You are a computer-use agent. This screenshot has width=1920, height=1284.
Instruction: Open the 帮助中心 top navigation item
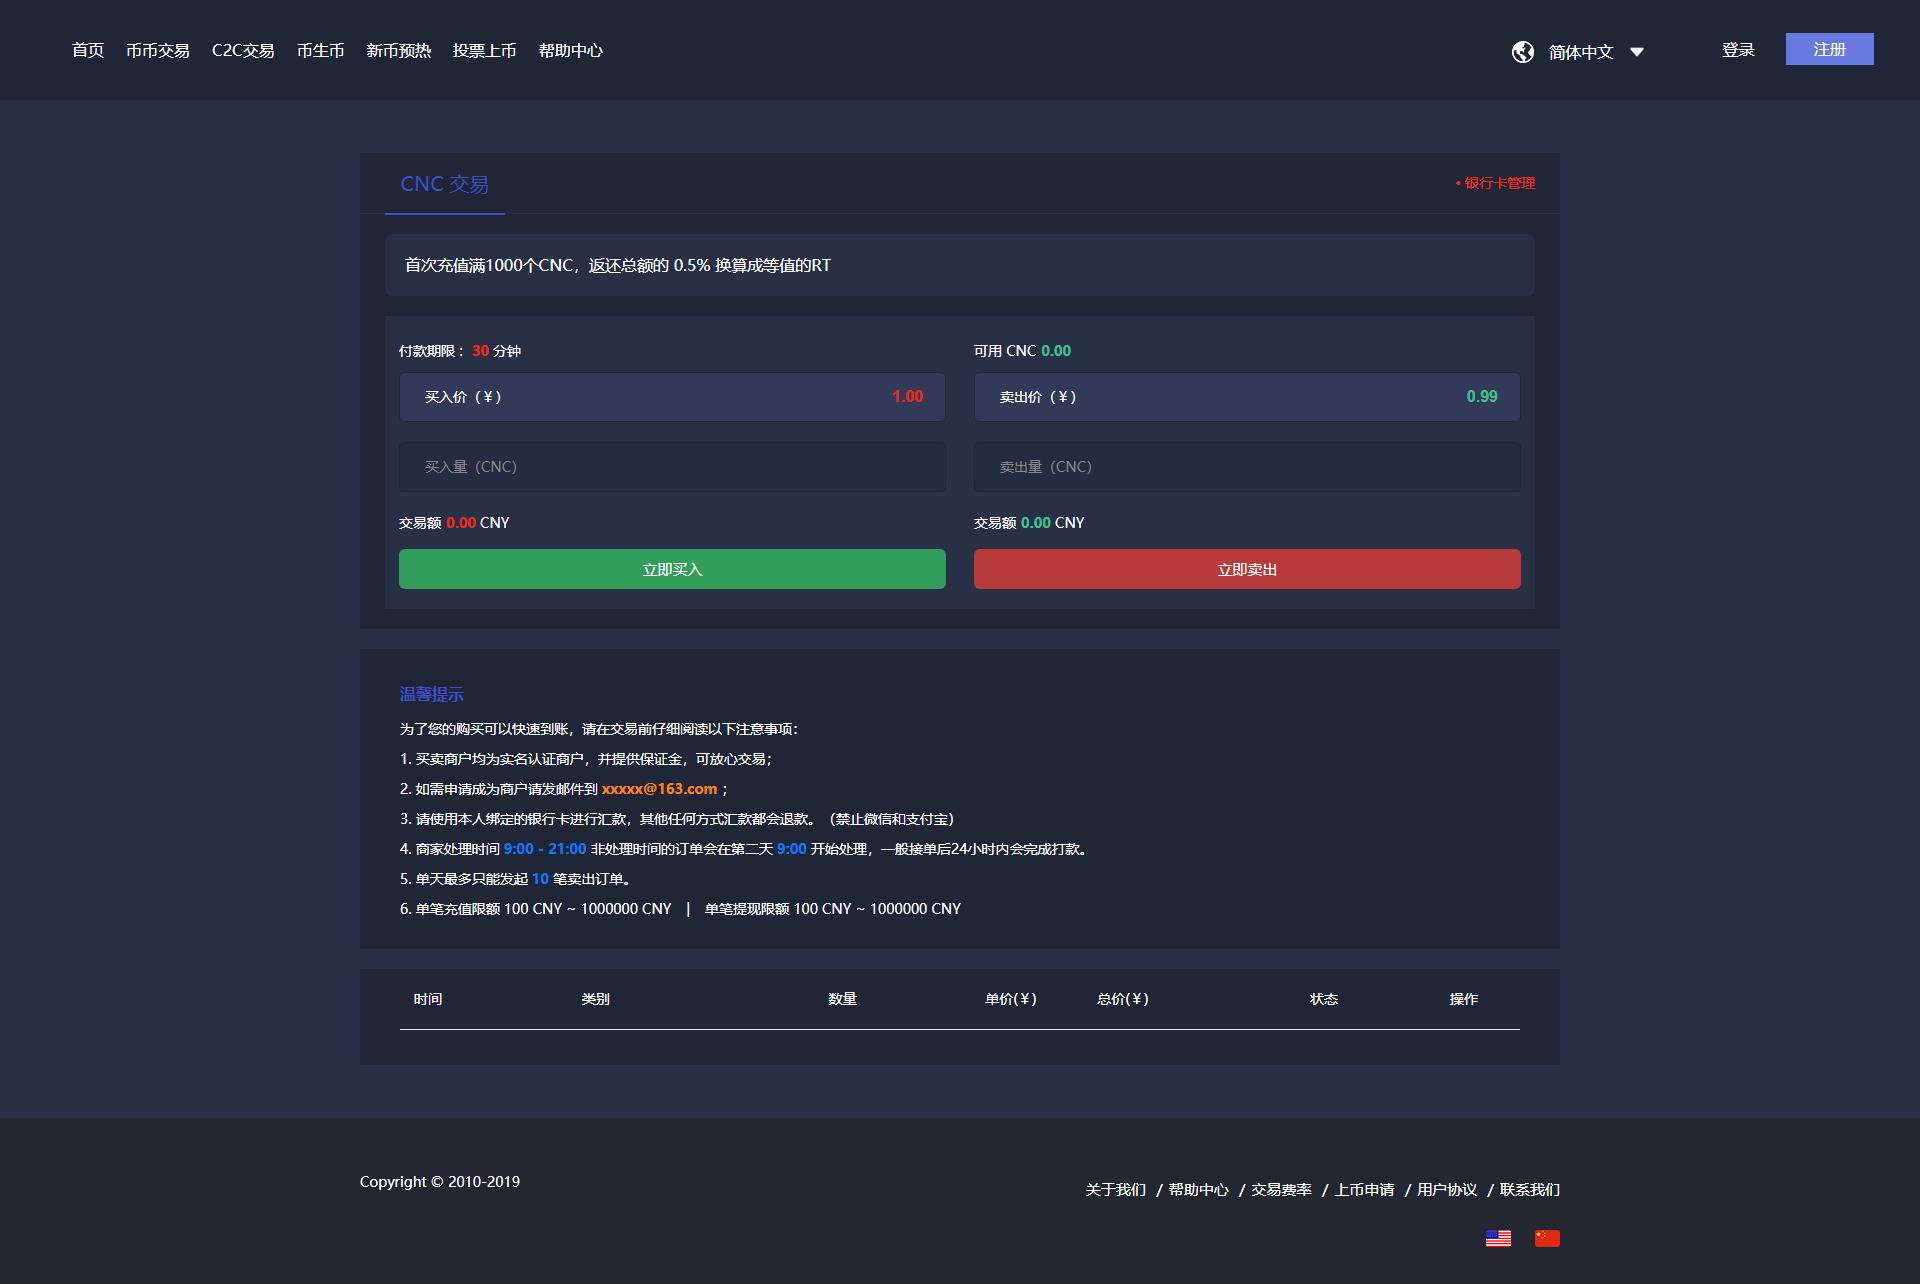coord(570,50)
